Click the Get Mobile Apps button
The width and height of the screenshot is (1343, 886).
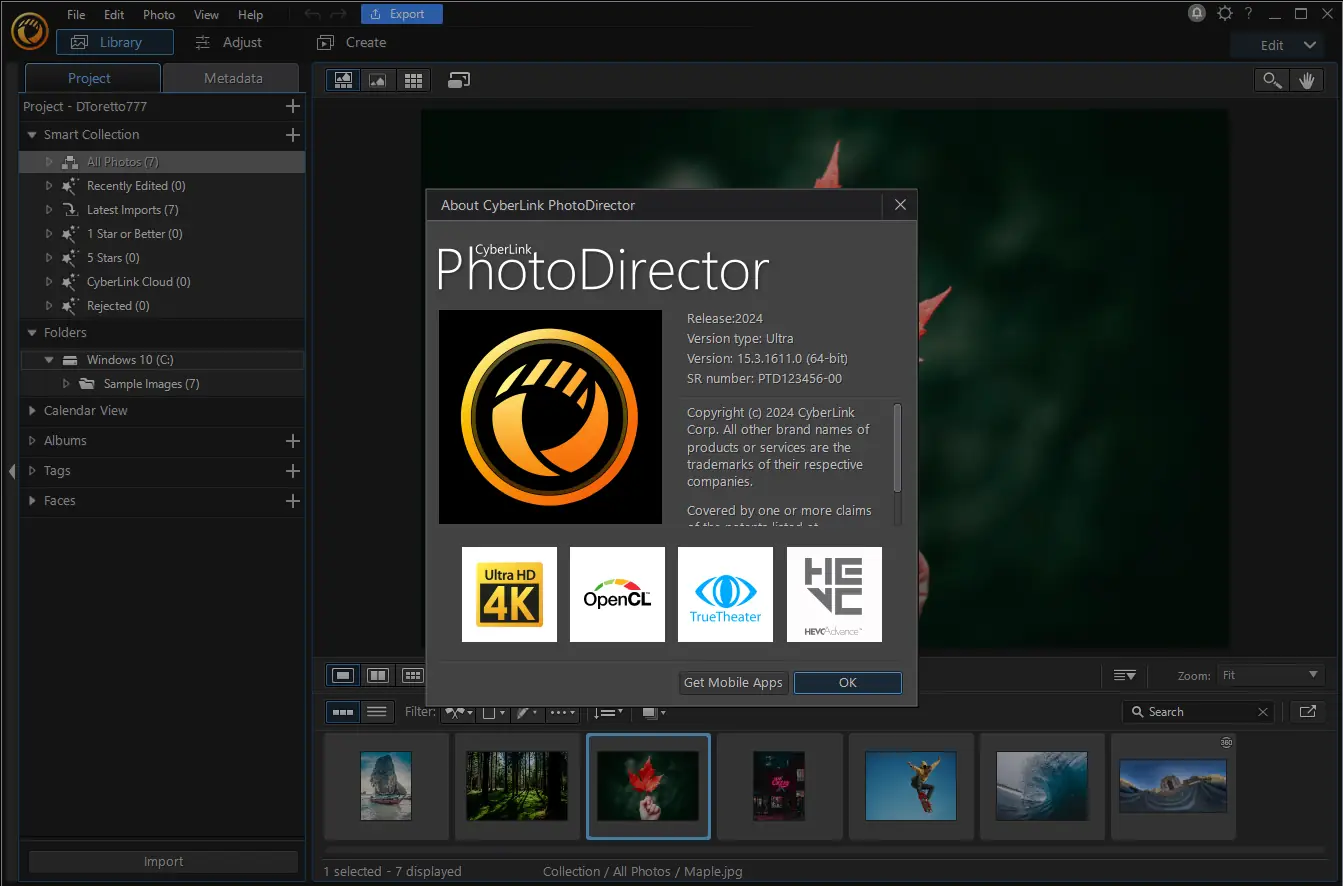pos(733,682)
